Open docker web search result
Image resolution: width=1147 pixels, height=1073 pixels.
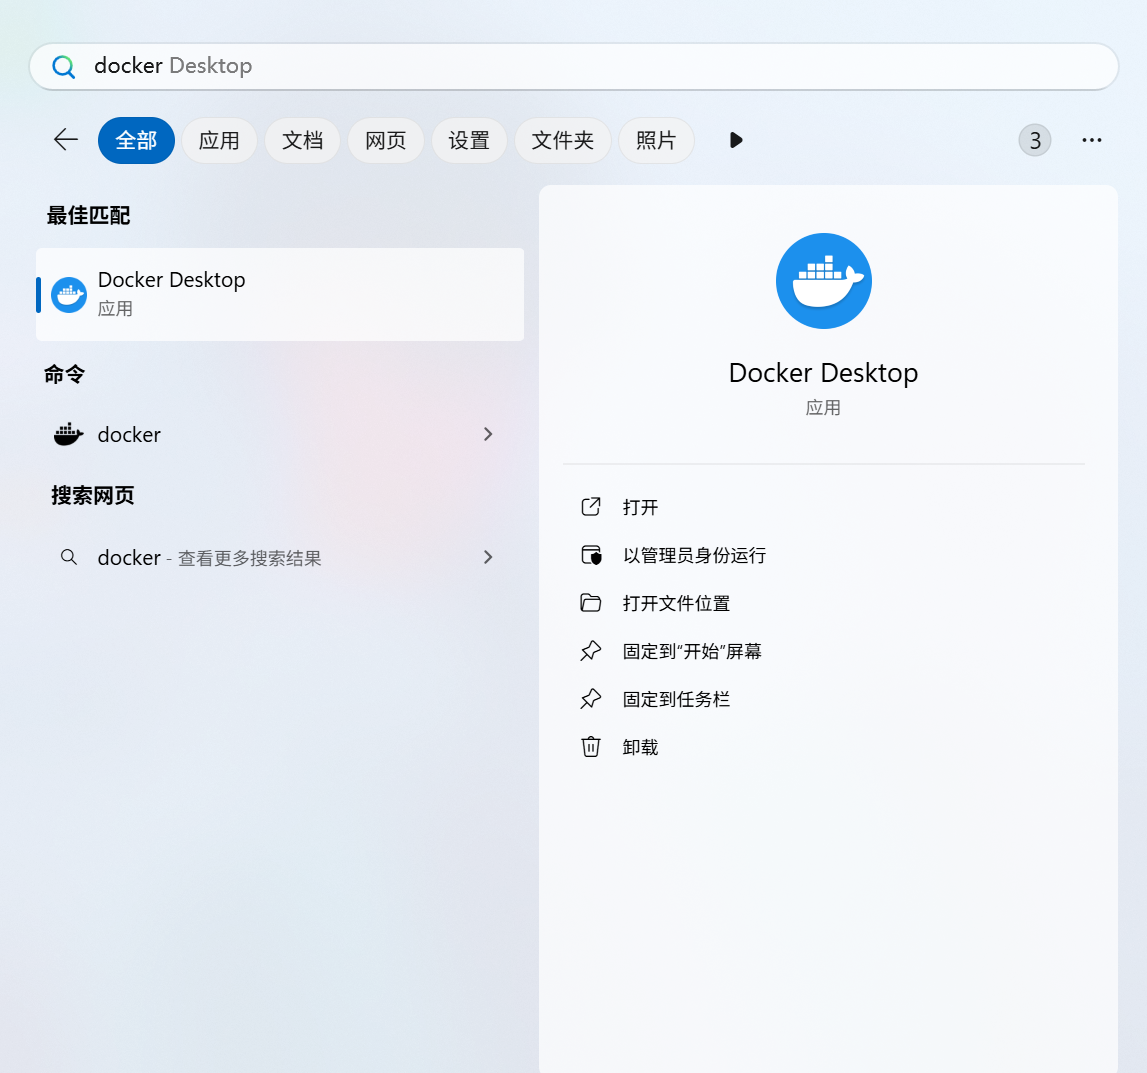coord(280,557)
